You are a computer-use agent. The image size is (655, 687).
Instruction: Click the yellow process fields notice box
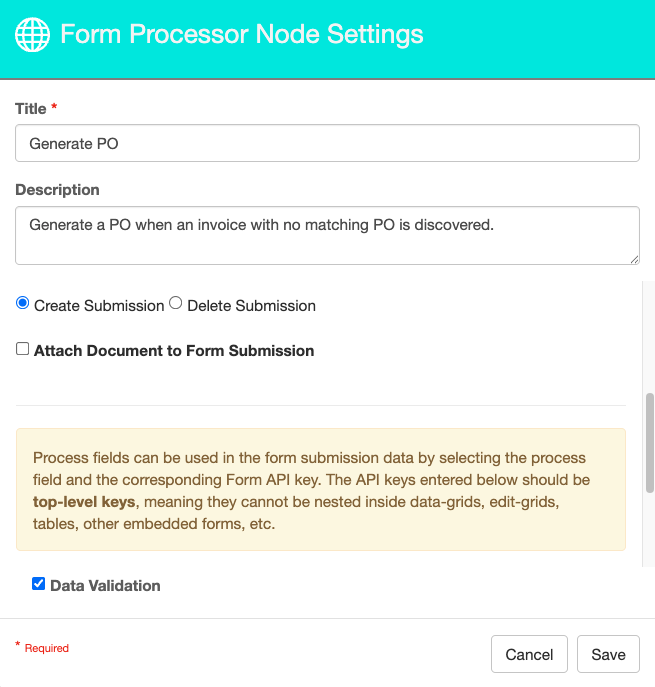[x=320, y=490]
